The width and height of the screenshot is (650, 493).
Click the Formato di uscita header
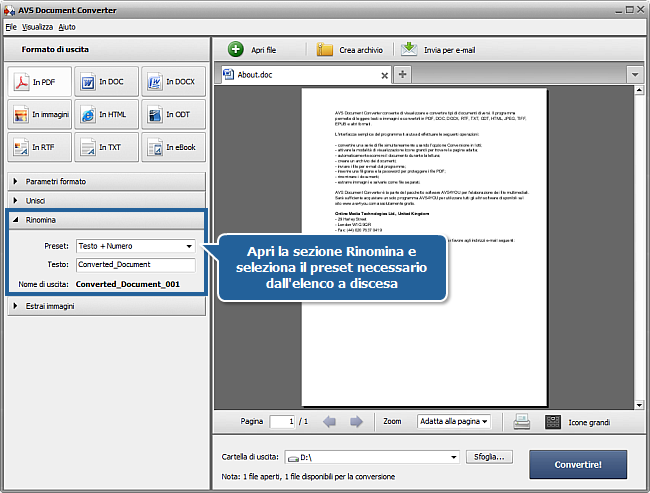click(55, 49)
